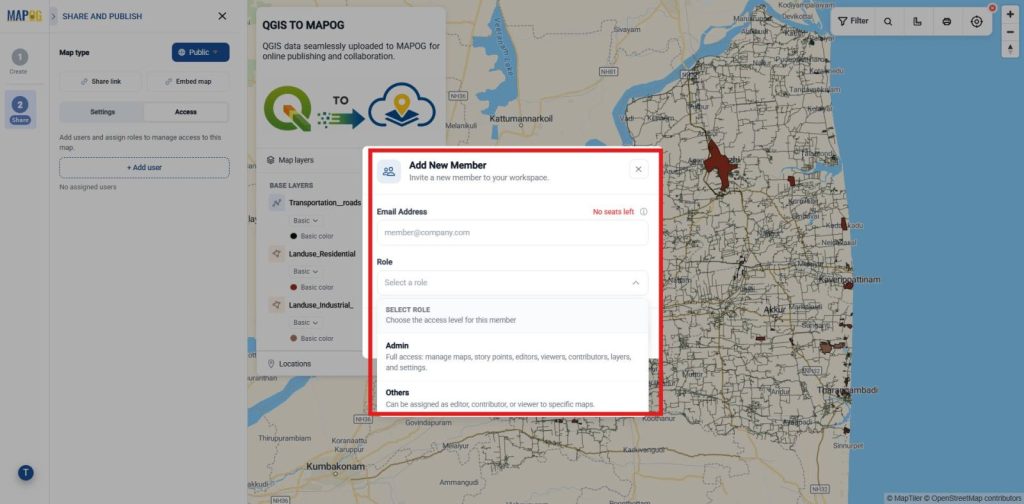
Task: Click the MAPOG logo
Action: pyautogui.click(x=24, y=16)
